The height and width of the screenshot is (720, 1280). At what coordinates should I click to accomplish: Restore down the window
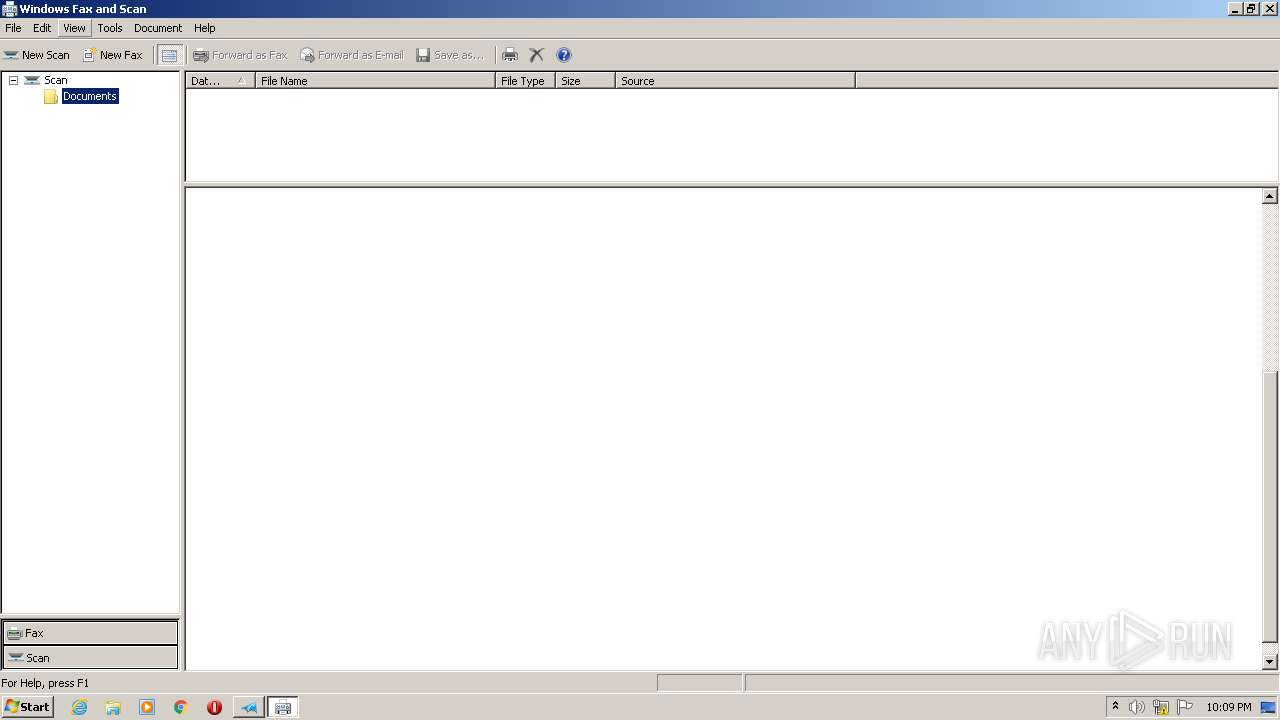[1251, 9]
